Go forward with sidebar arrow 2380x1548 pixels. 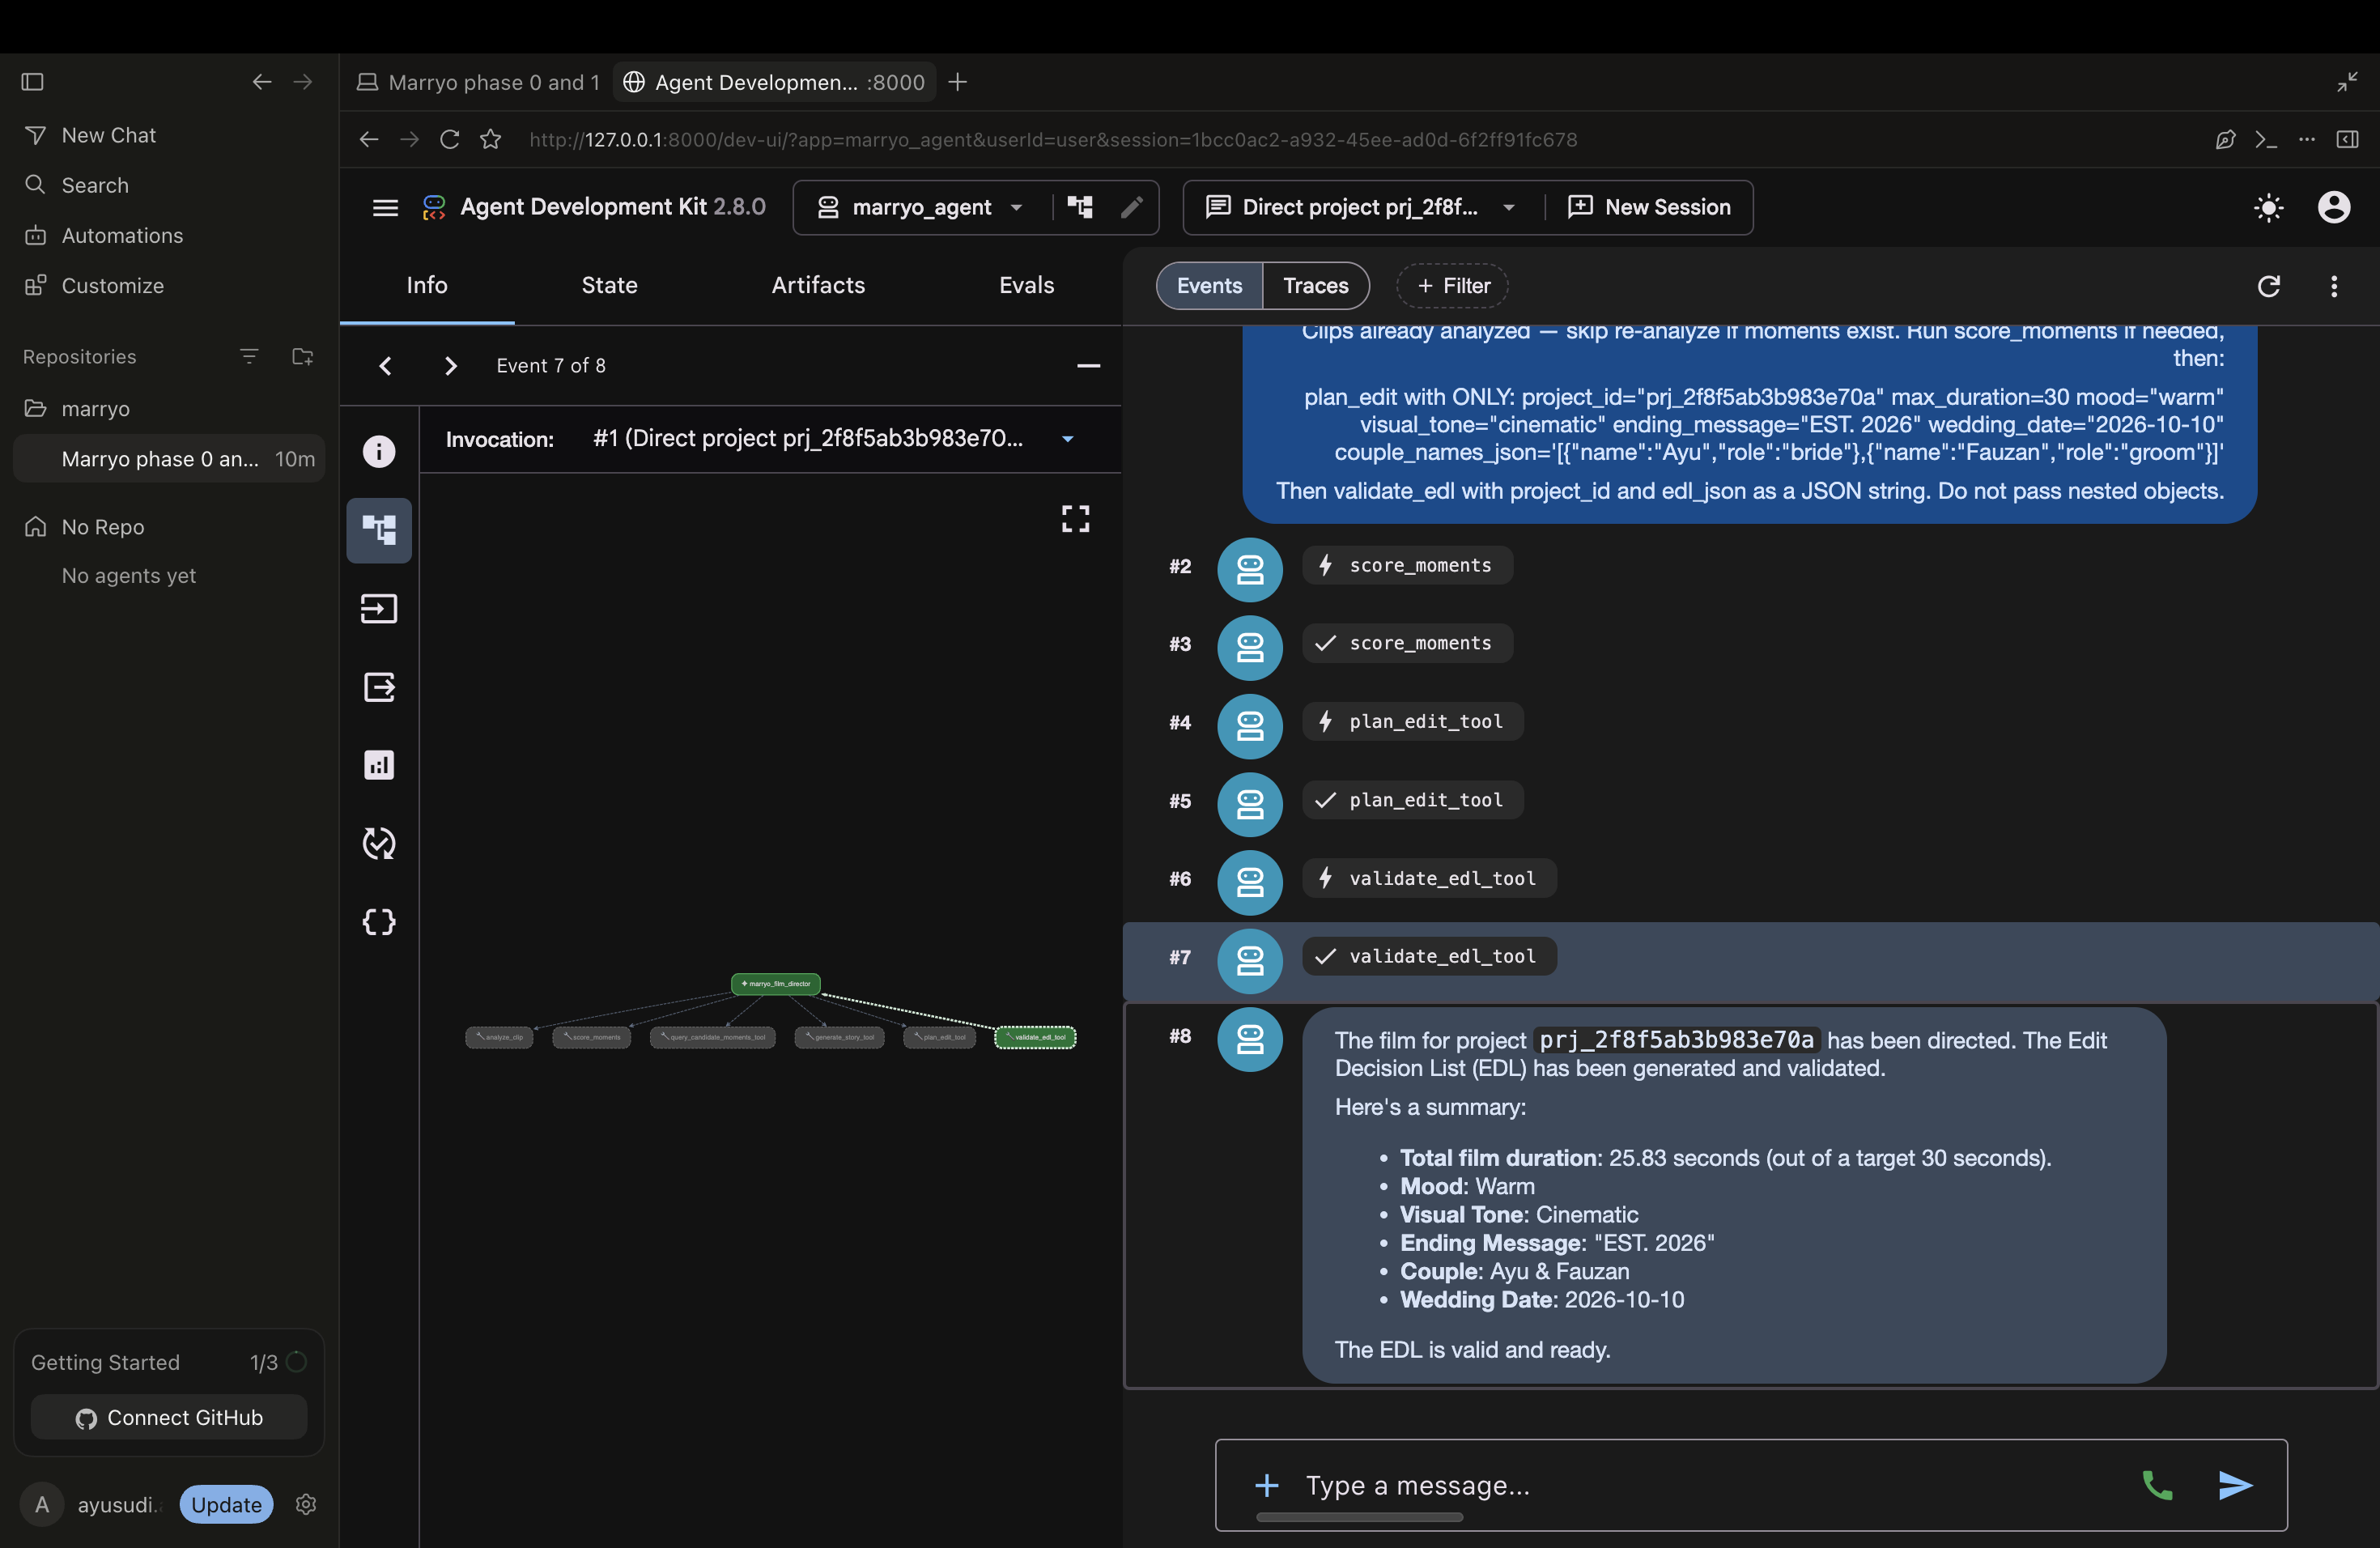pos(303,81)
